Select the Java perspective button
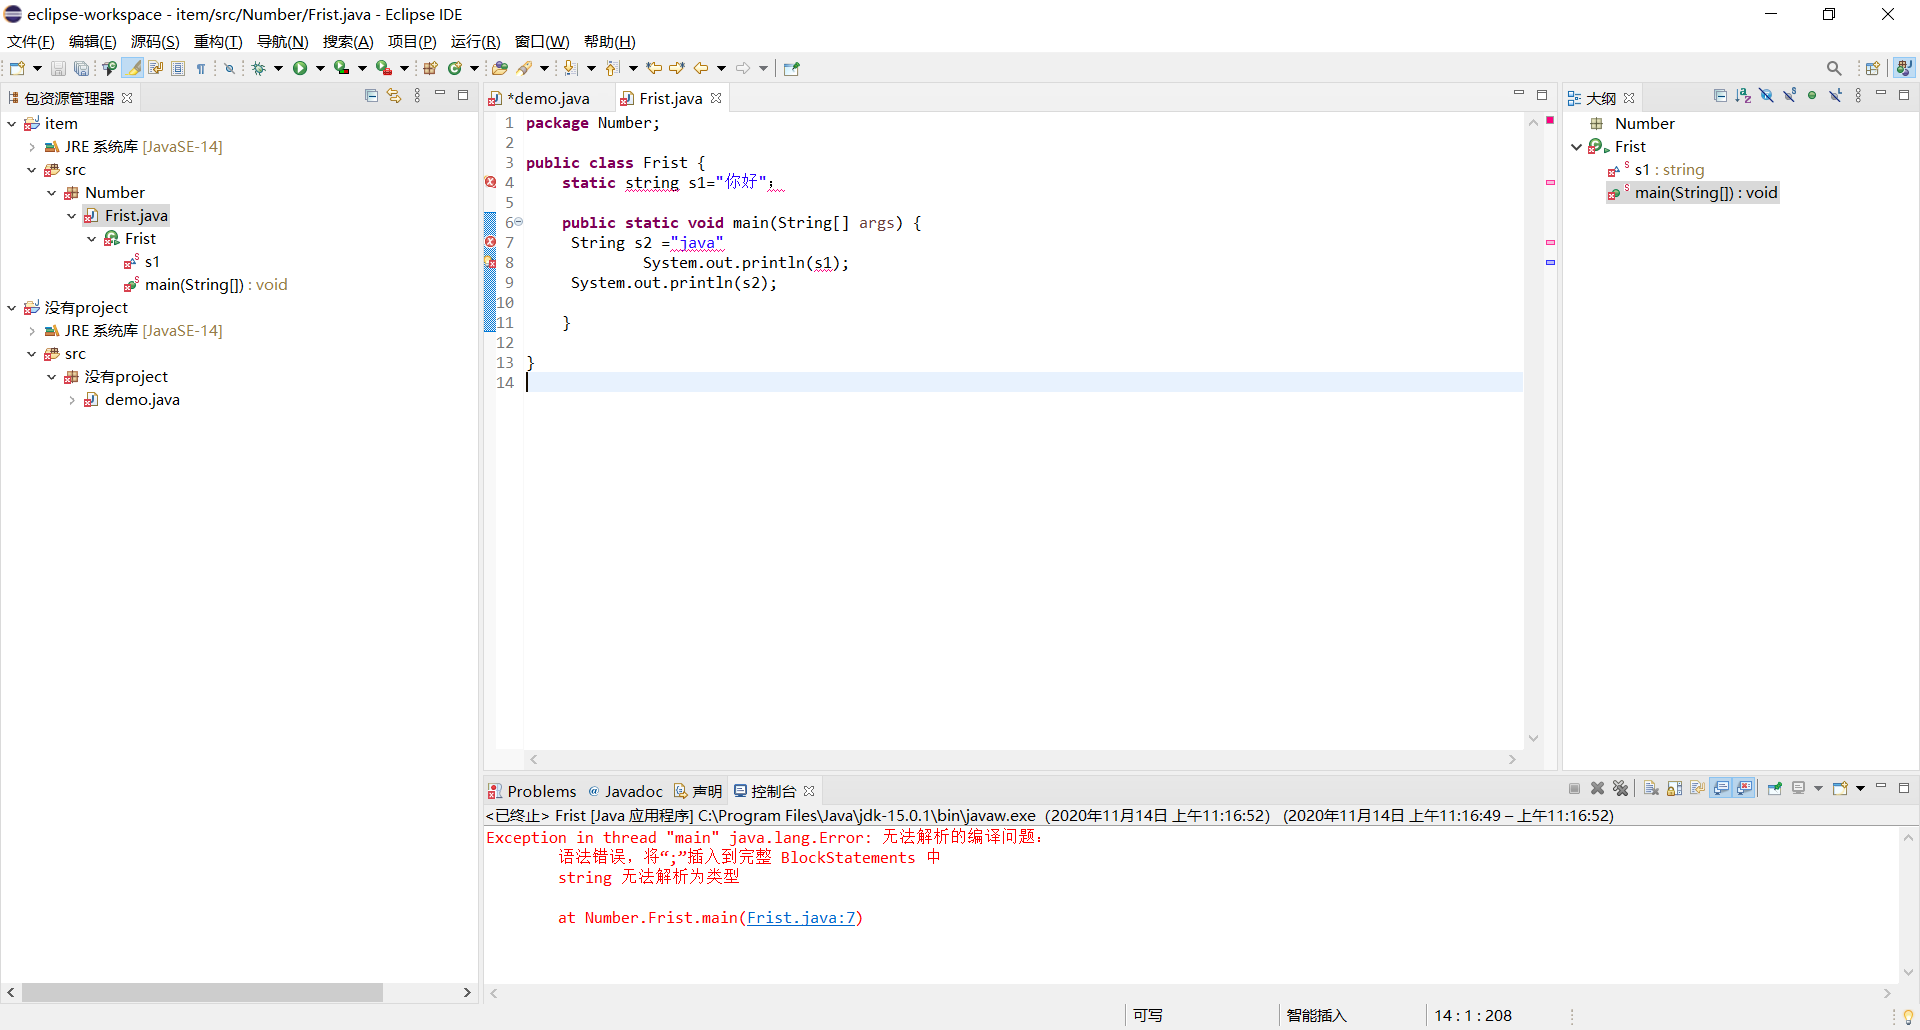 [1904, 68]
